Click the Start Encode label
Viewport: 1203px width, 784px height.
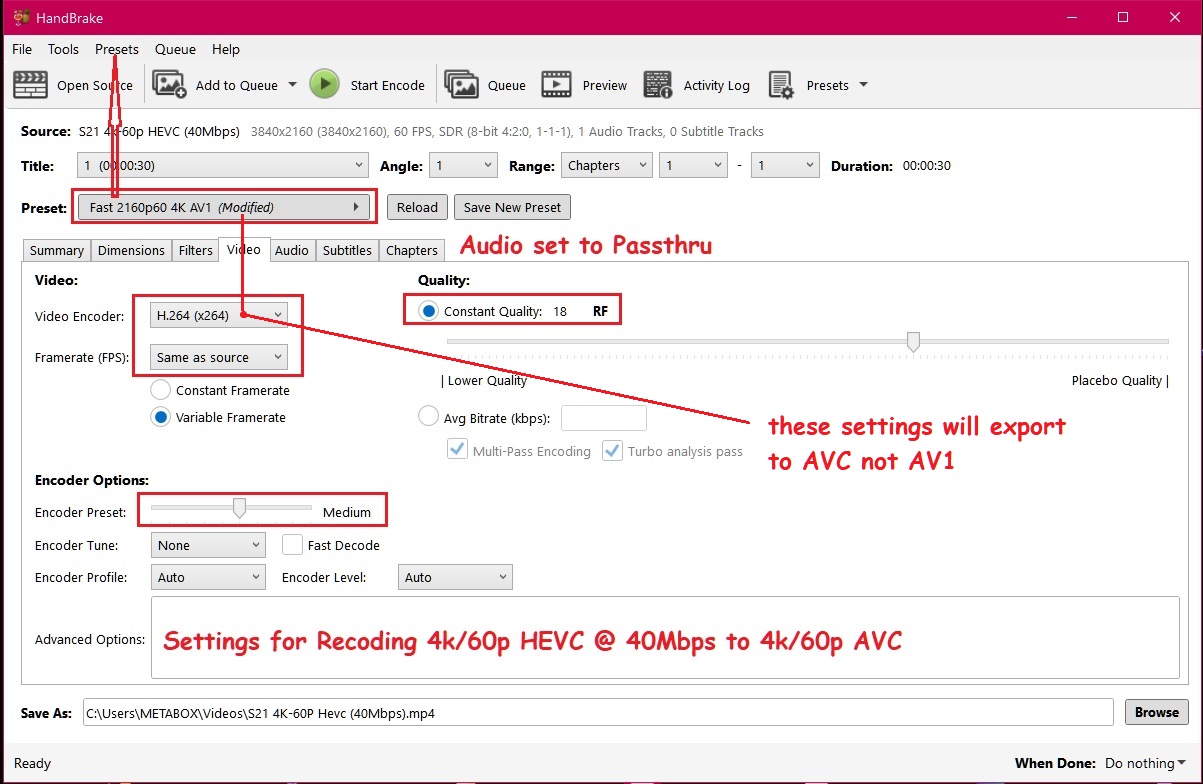[388, 85]
